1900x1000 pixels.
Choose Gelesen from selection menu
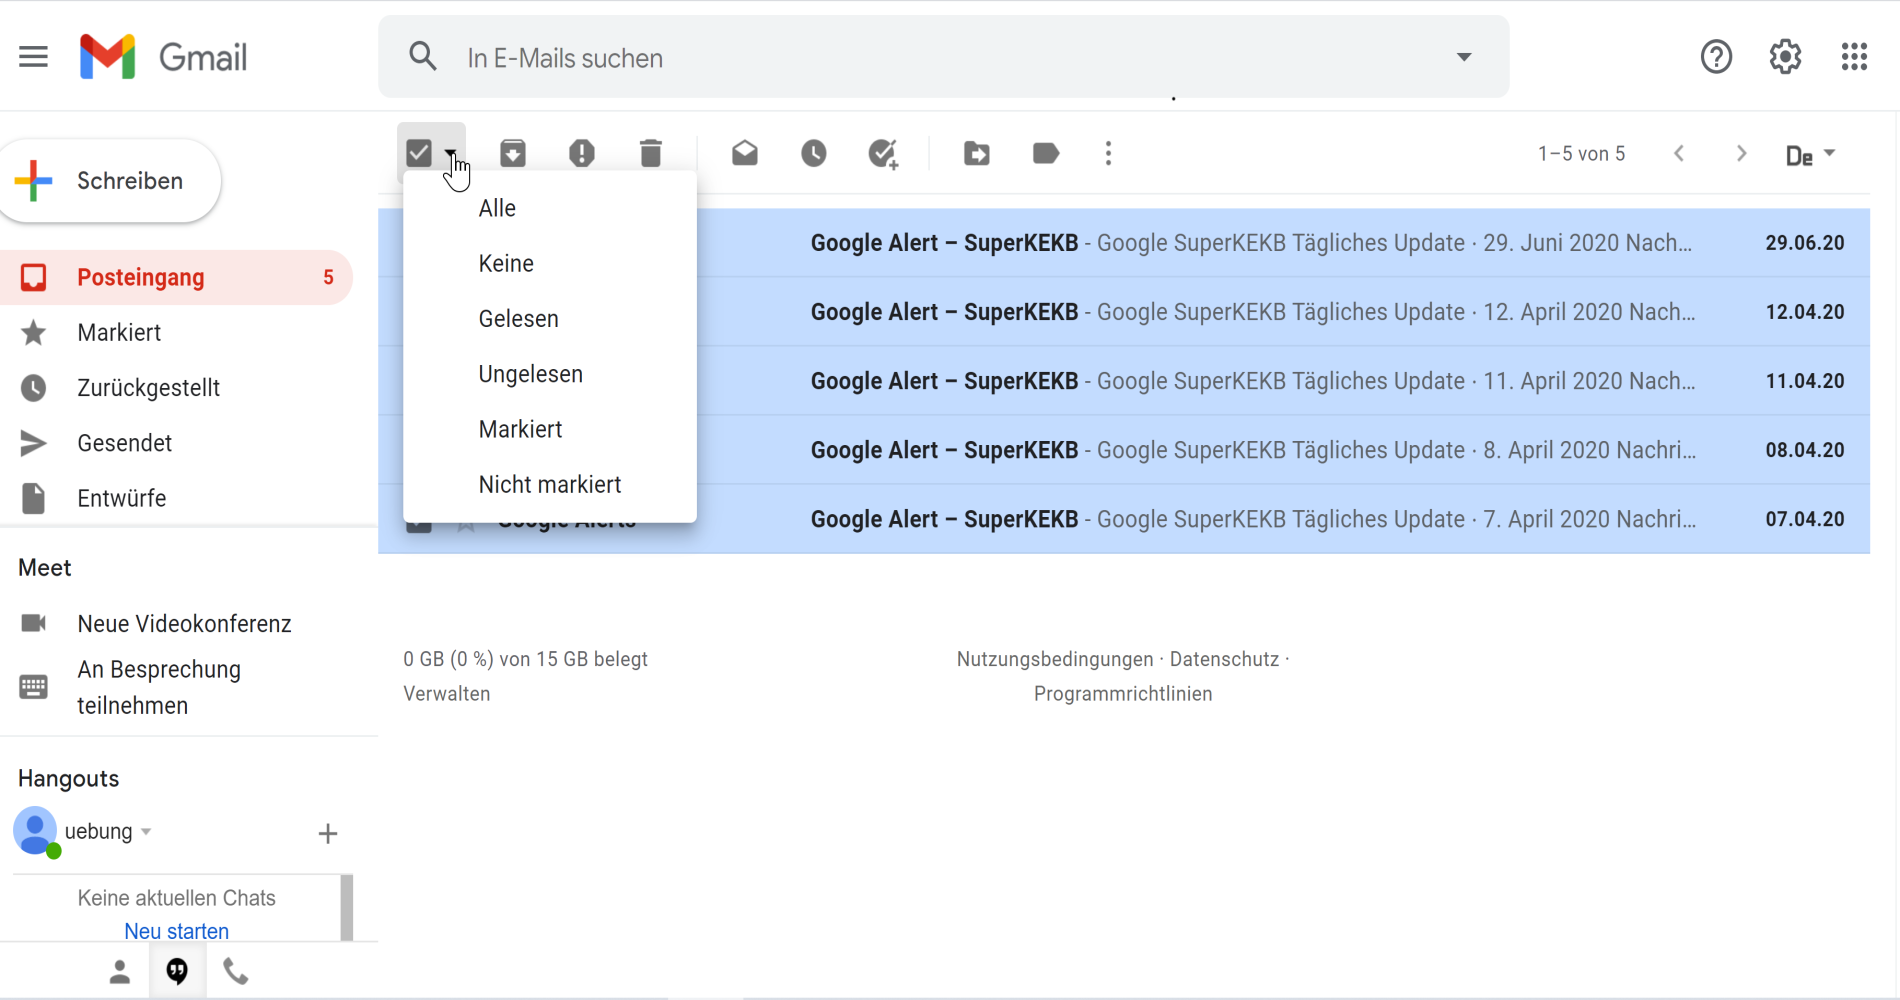click(550, 318)
